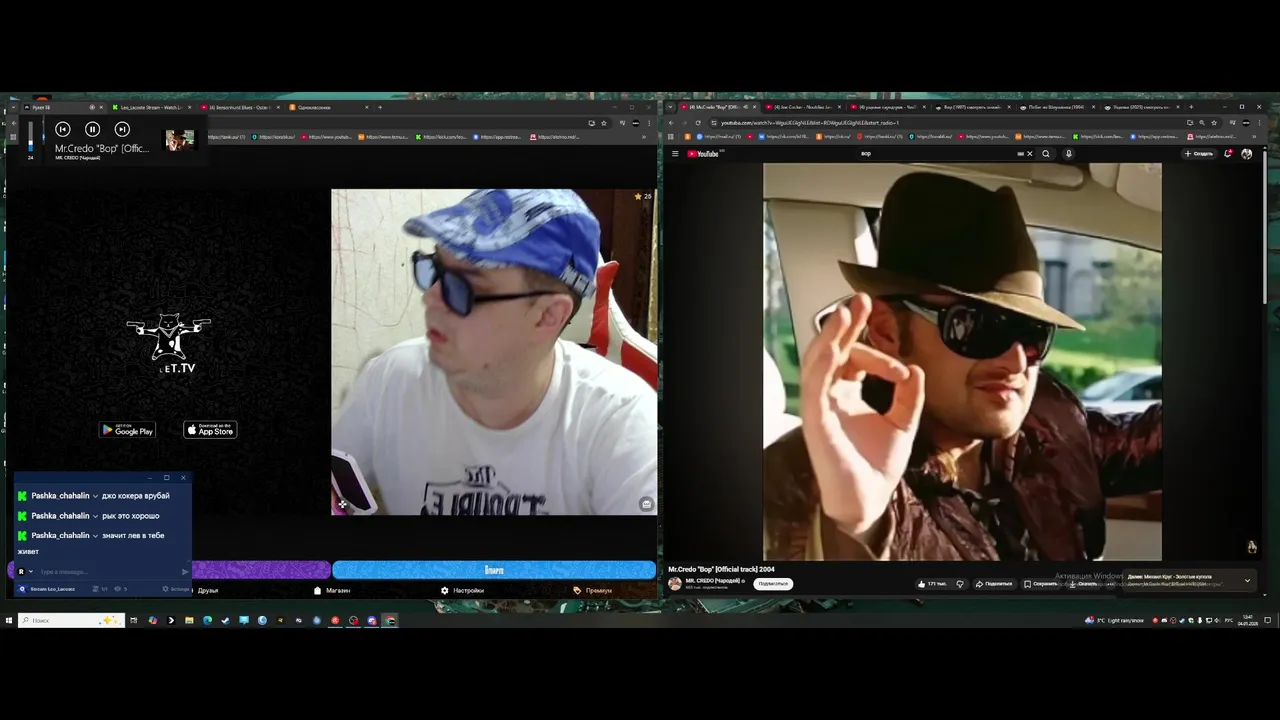Skip to previous track in media overlay
The width and height of the screenshot is (1280, 720).
click(x=62, y=129)
